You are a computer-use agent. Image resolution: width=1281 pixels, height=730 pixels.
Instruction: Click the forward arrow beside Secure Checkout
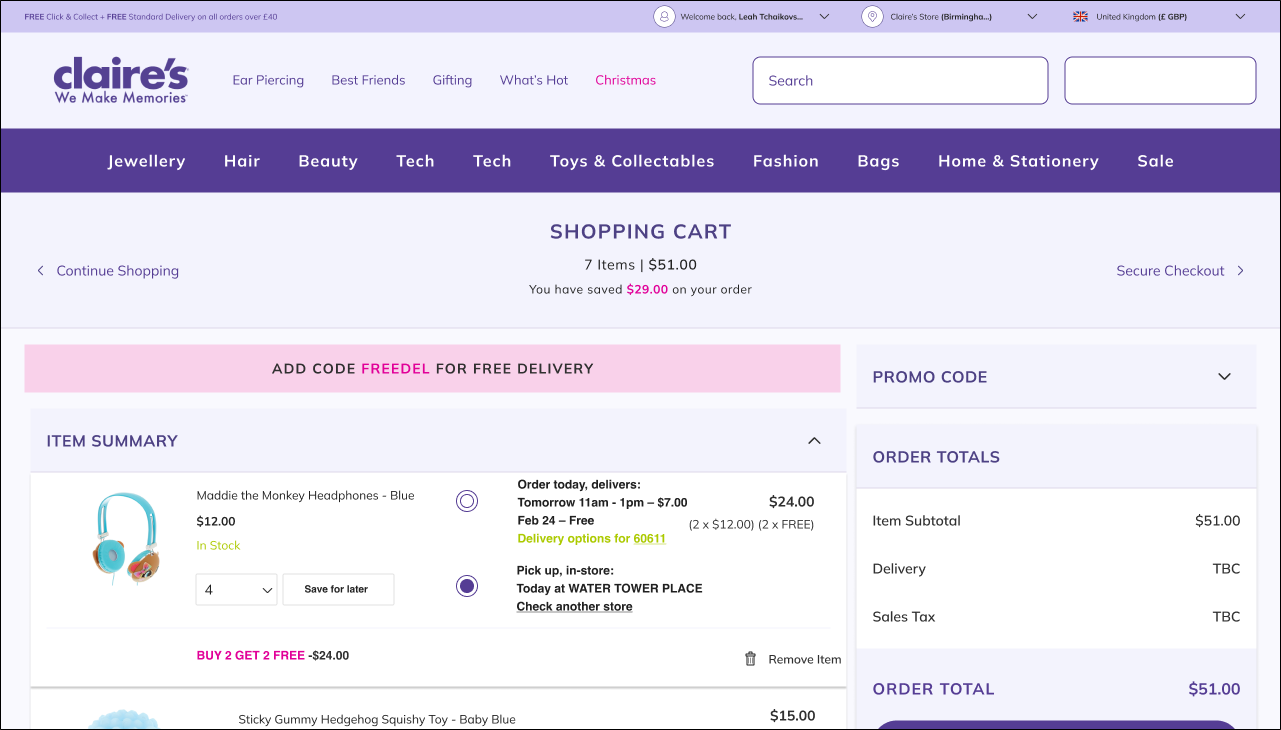1241,271
